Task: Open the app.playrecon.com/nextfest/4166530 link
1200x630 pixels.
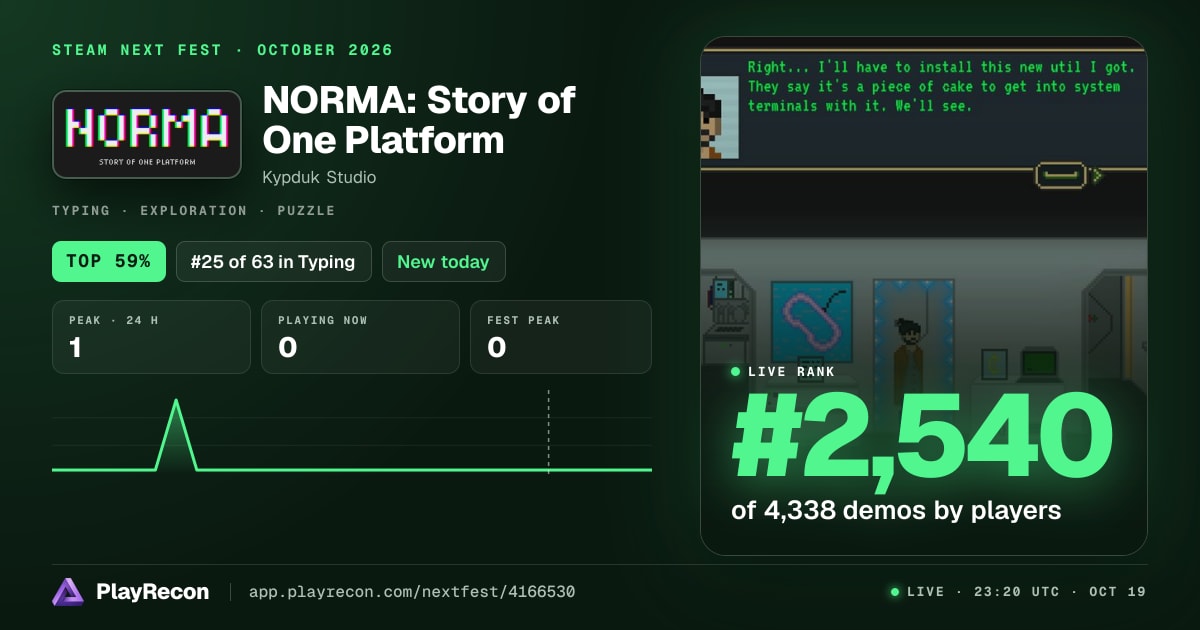Action: [x=412, y=592]
